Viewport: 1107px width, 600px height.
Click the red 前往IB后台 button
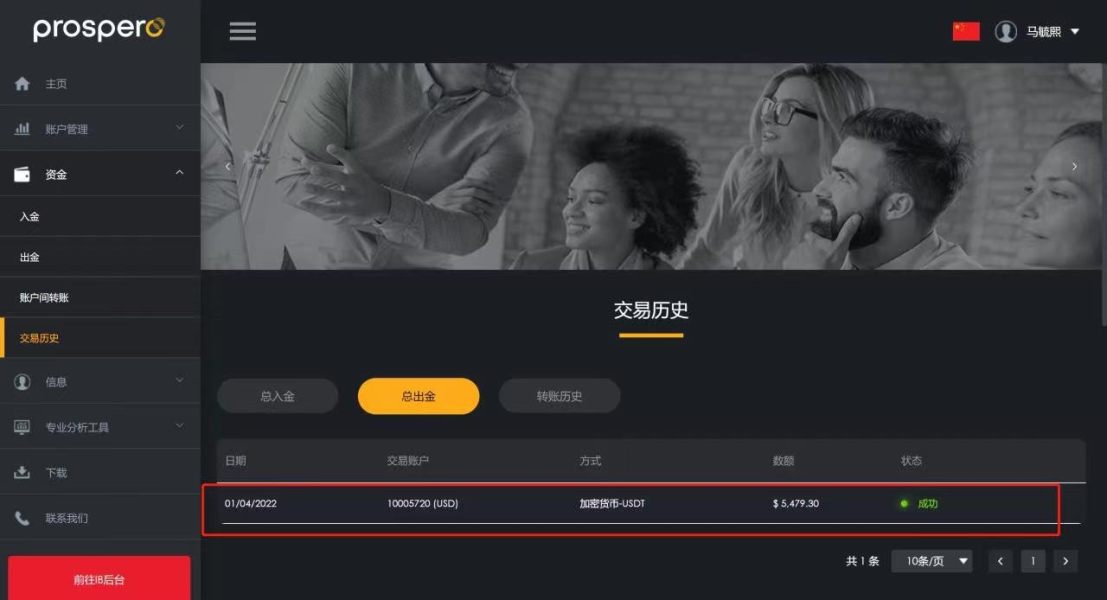tap(99, 579)
